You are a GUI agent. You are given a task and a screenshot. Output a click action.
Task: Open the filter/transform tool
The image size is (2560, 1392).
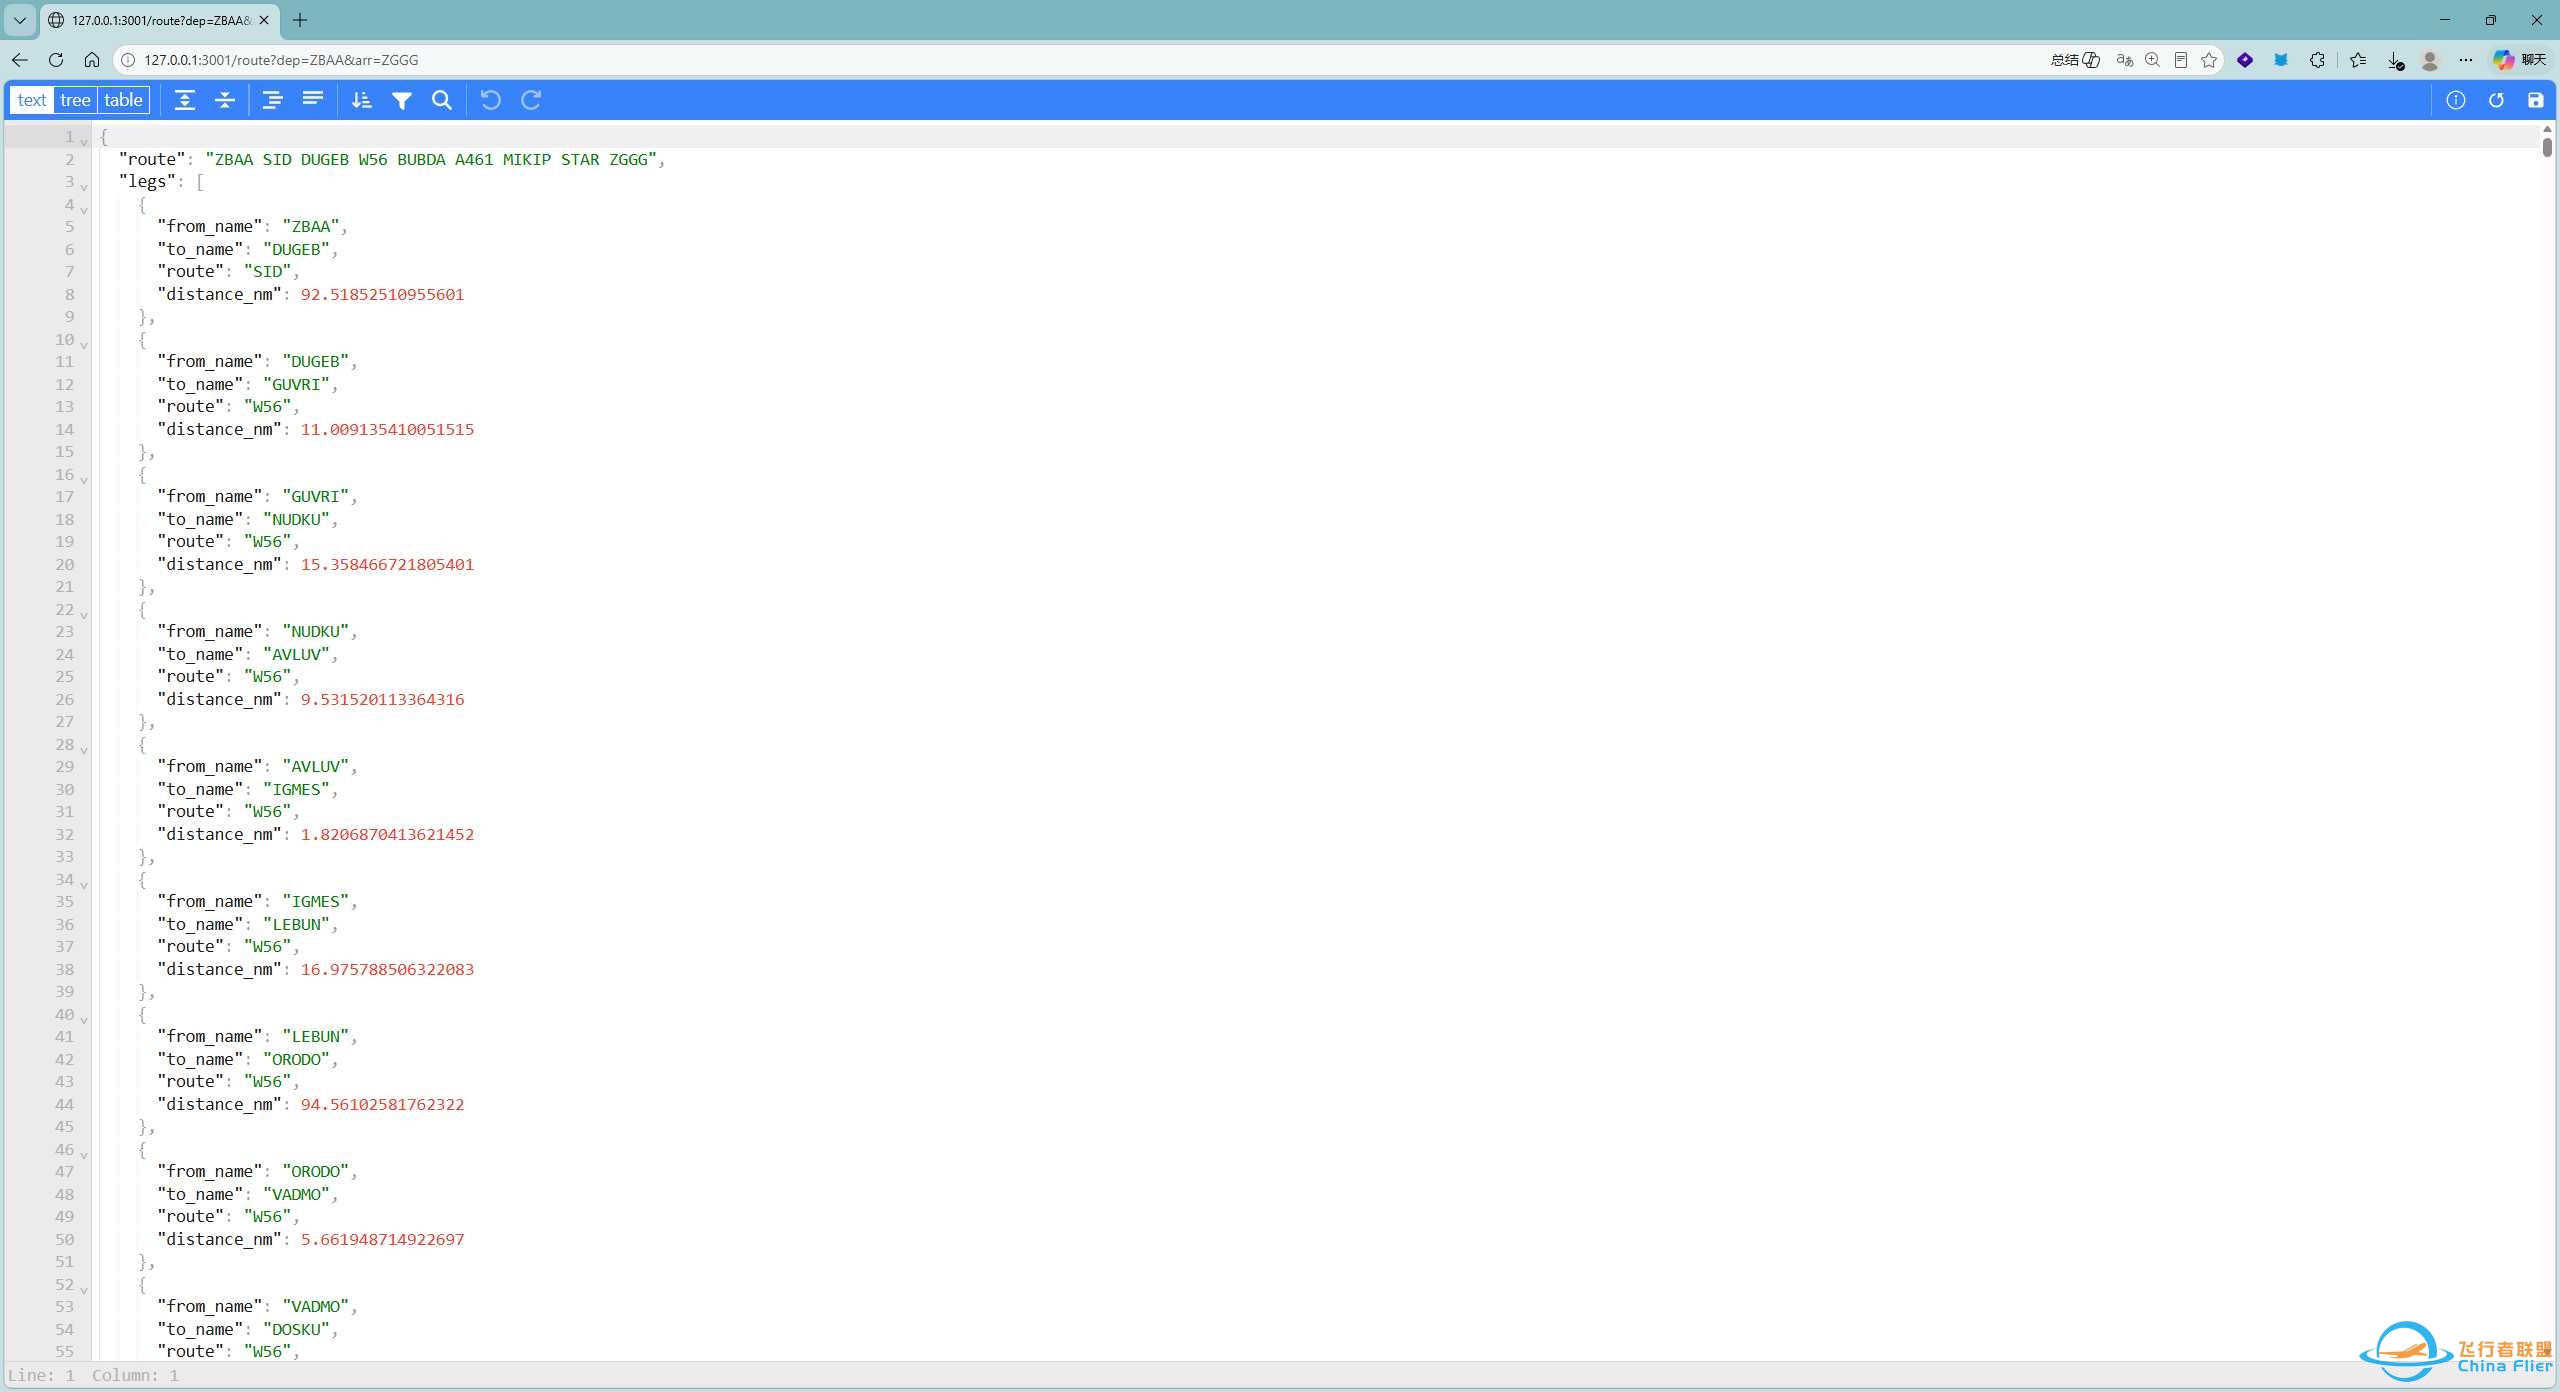click(402, 100)
